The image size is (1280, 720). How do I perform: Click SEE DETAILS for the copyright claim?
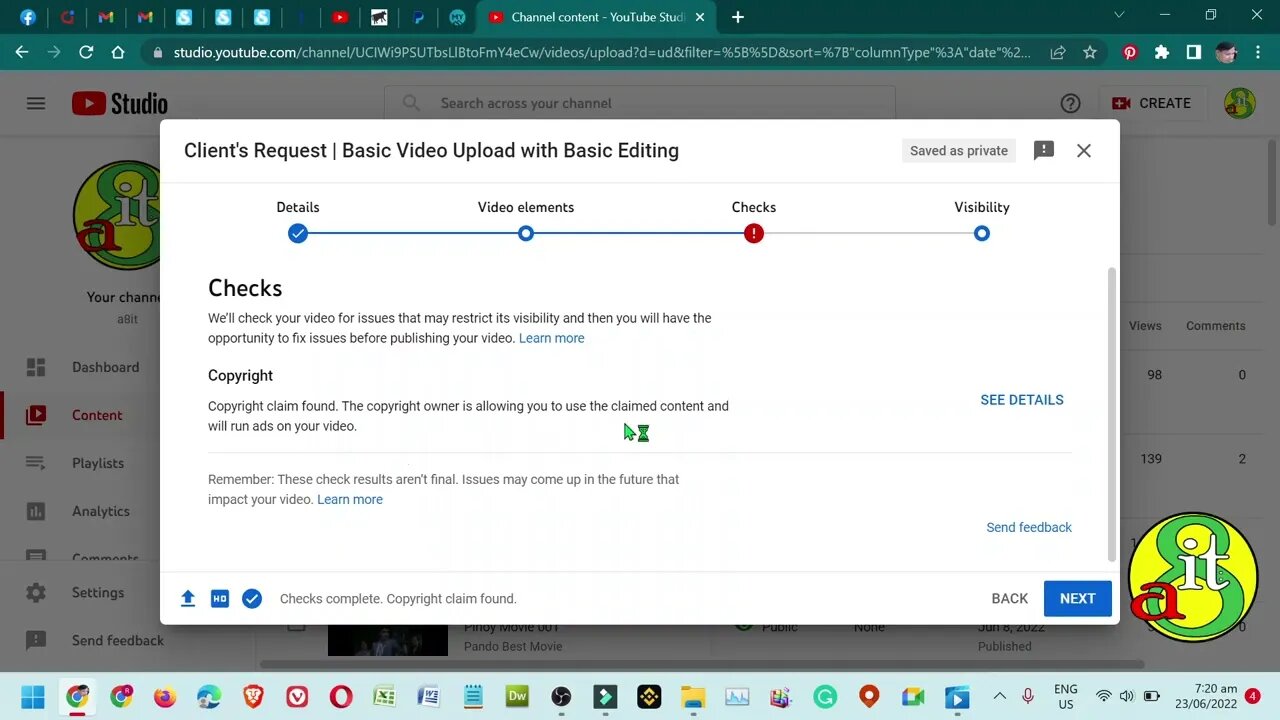(1022, 399)
